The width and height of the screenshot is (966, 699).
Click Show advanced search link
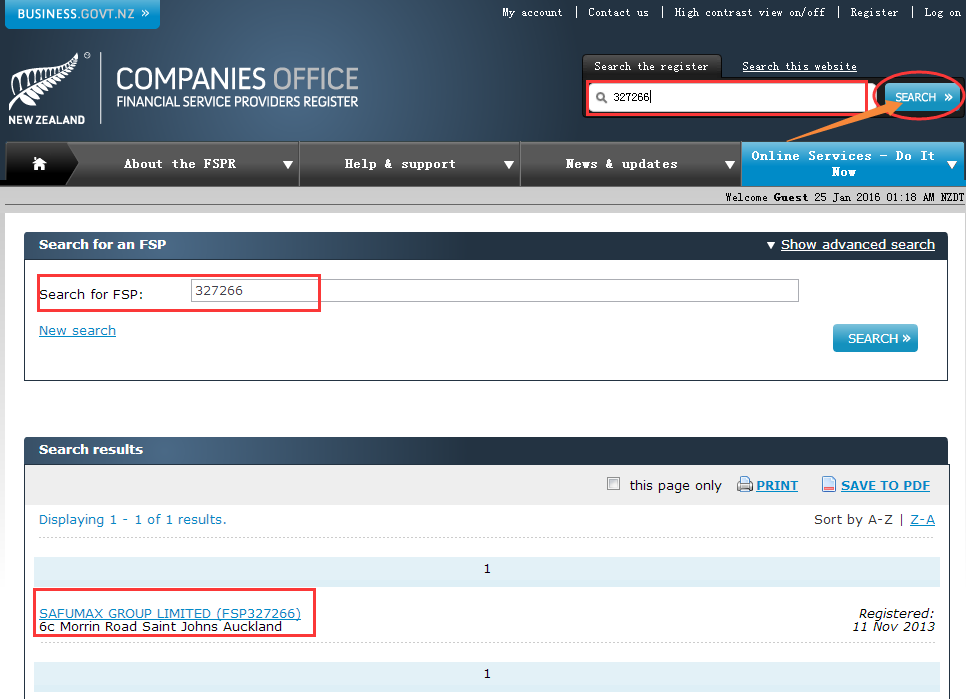tap(858, 244)
